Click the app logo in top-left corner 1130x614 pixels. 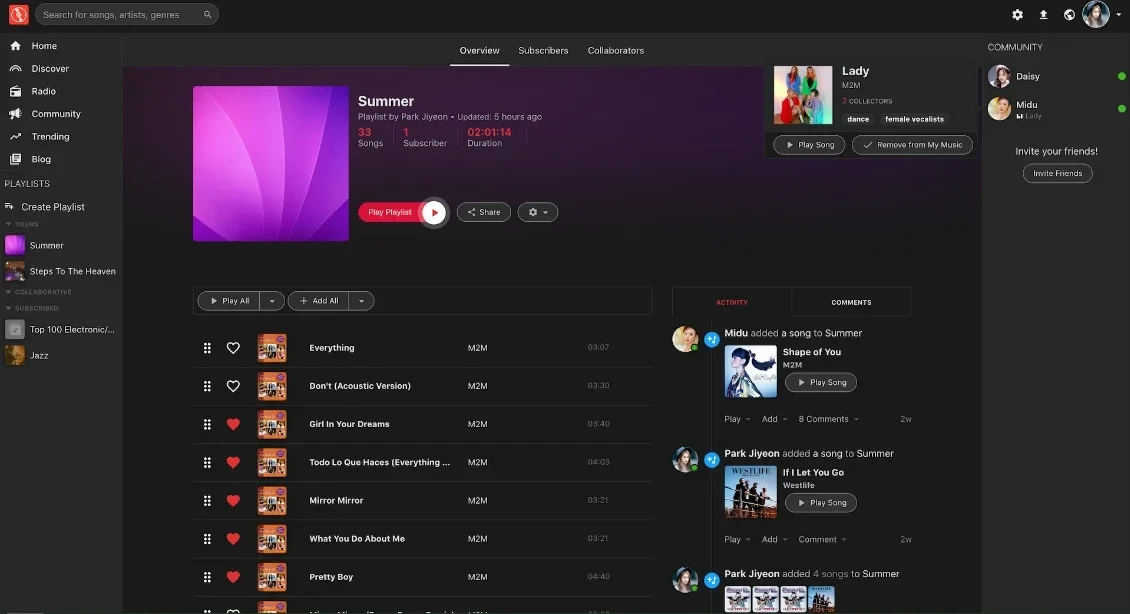[19, 14]
